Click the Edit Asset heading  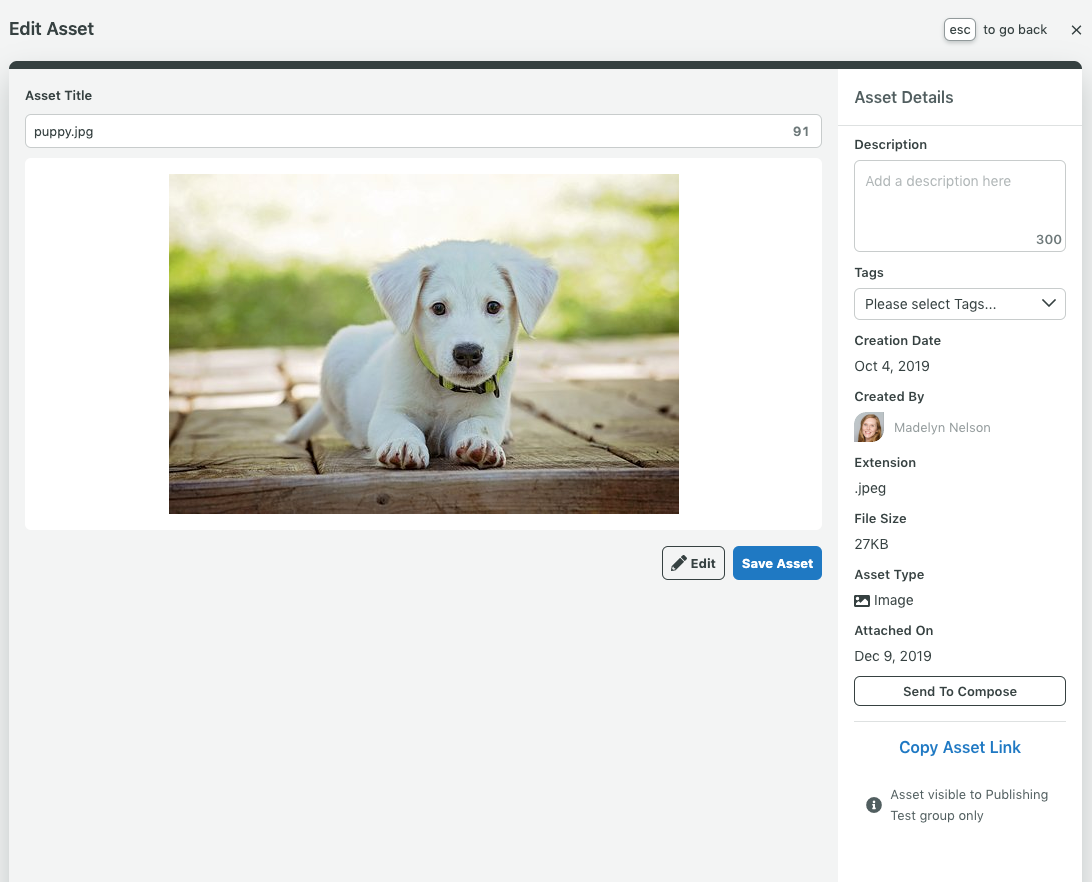(x=52, y=29)
